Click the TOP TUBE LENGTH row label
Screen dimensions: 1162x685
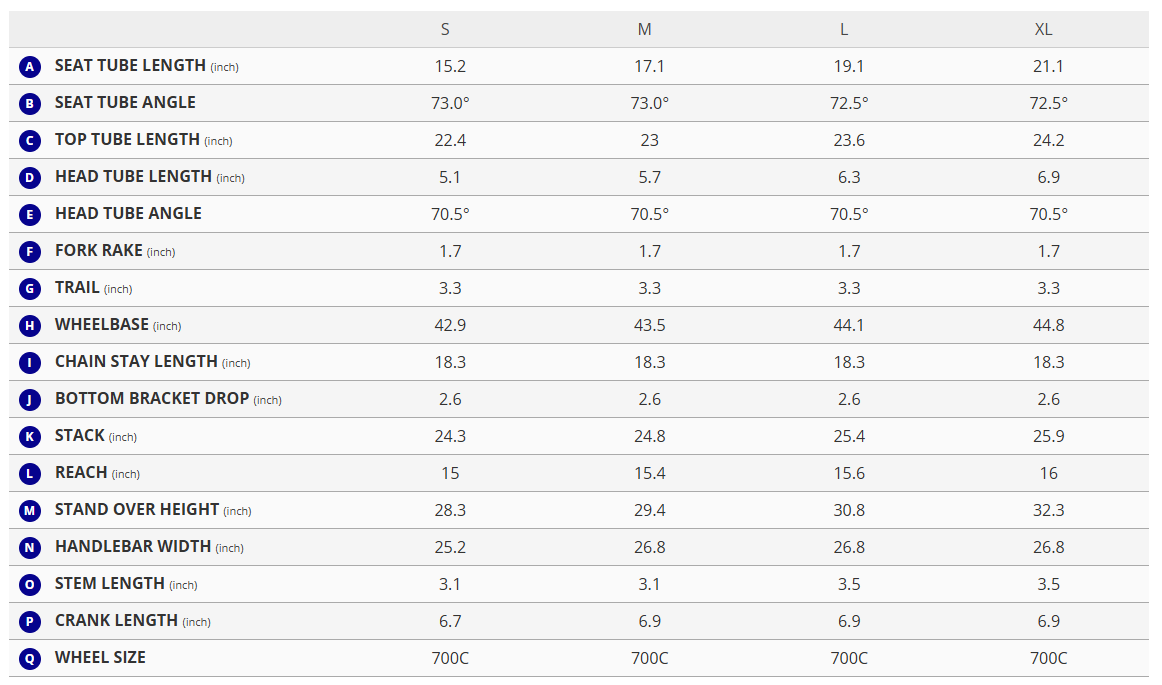(127, 140)
